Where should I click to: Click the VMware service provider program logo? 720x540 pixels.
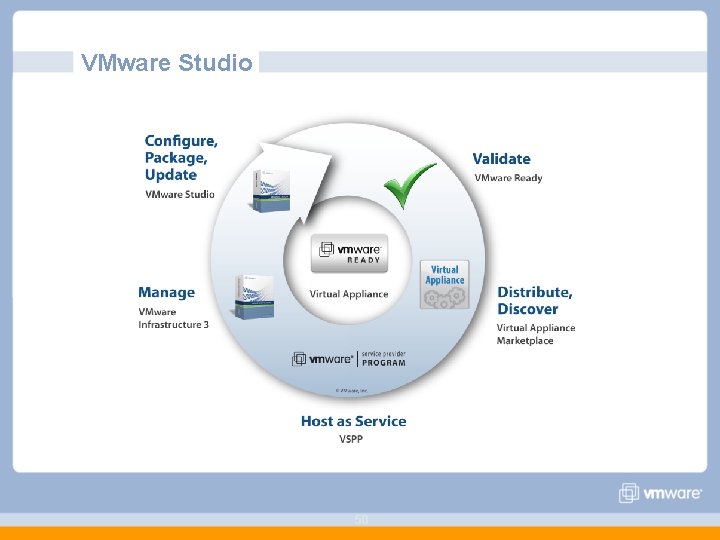click(x=349, y=359)
